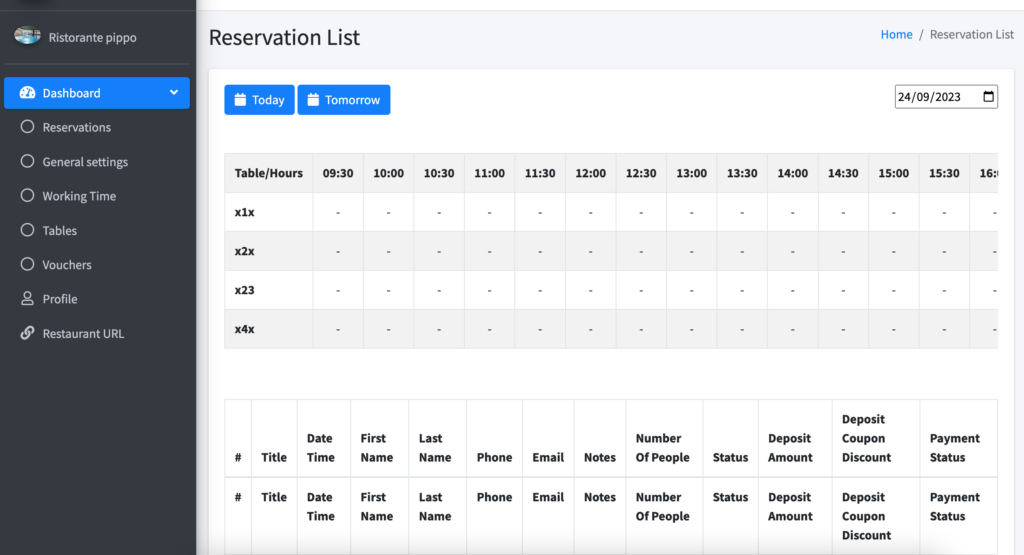This screenshot has width=1024, height=555.
Task: Select the x23 table 12:00 slot
Action: 590,290
